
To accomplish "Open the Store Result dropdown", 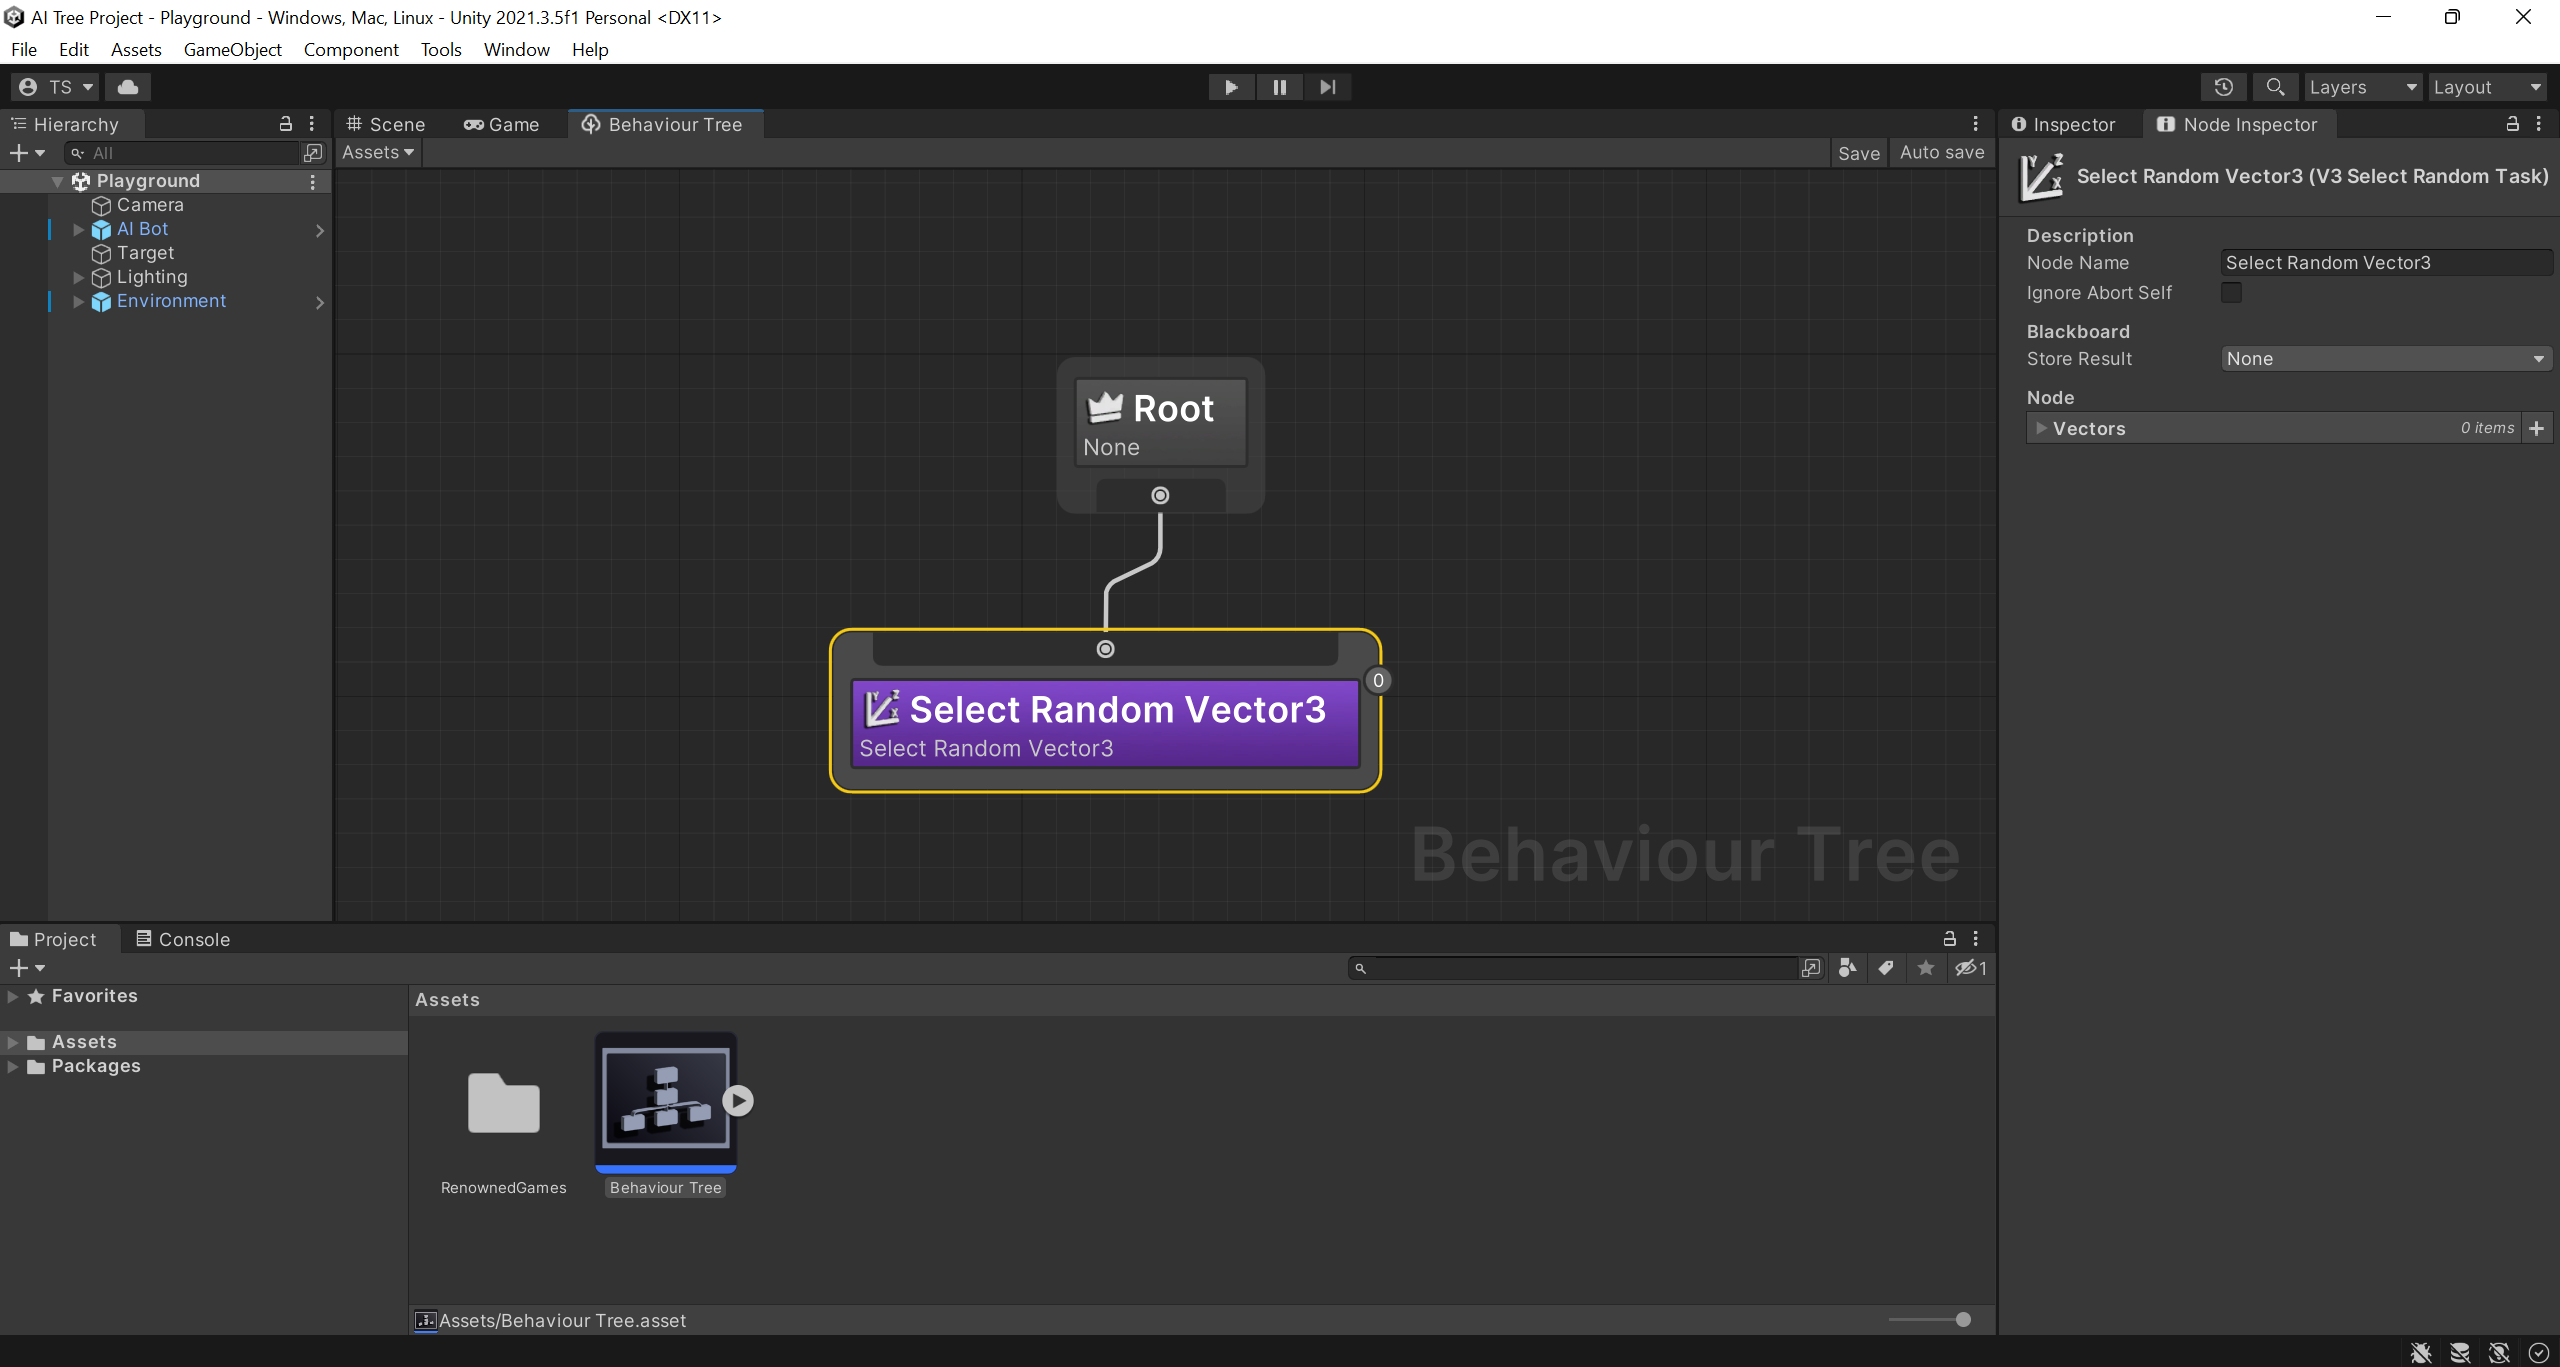I will (x=2386, y=359).
